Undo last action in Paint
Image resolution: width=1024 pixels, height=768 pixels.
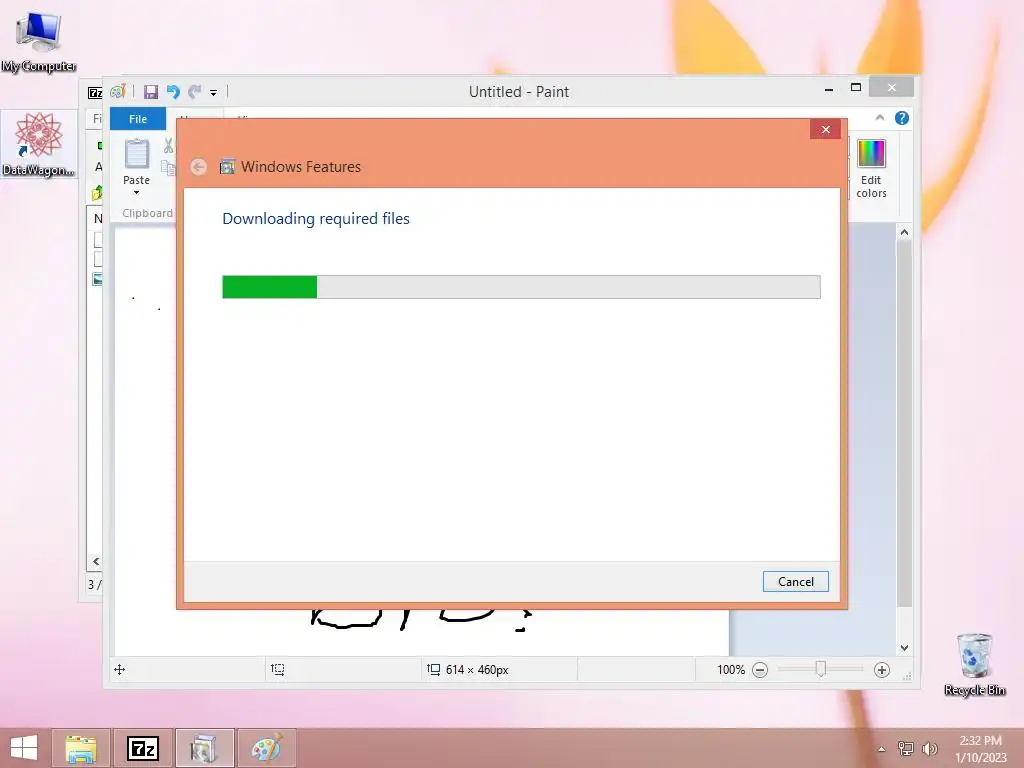click(x=173, y=92)
